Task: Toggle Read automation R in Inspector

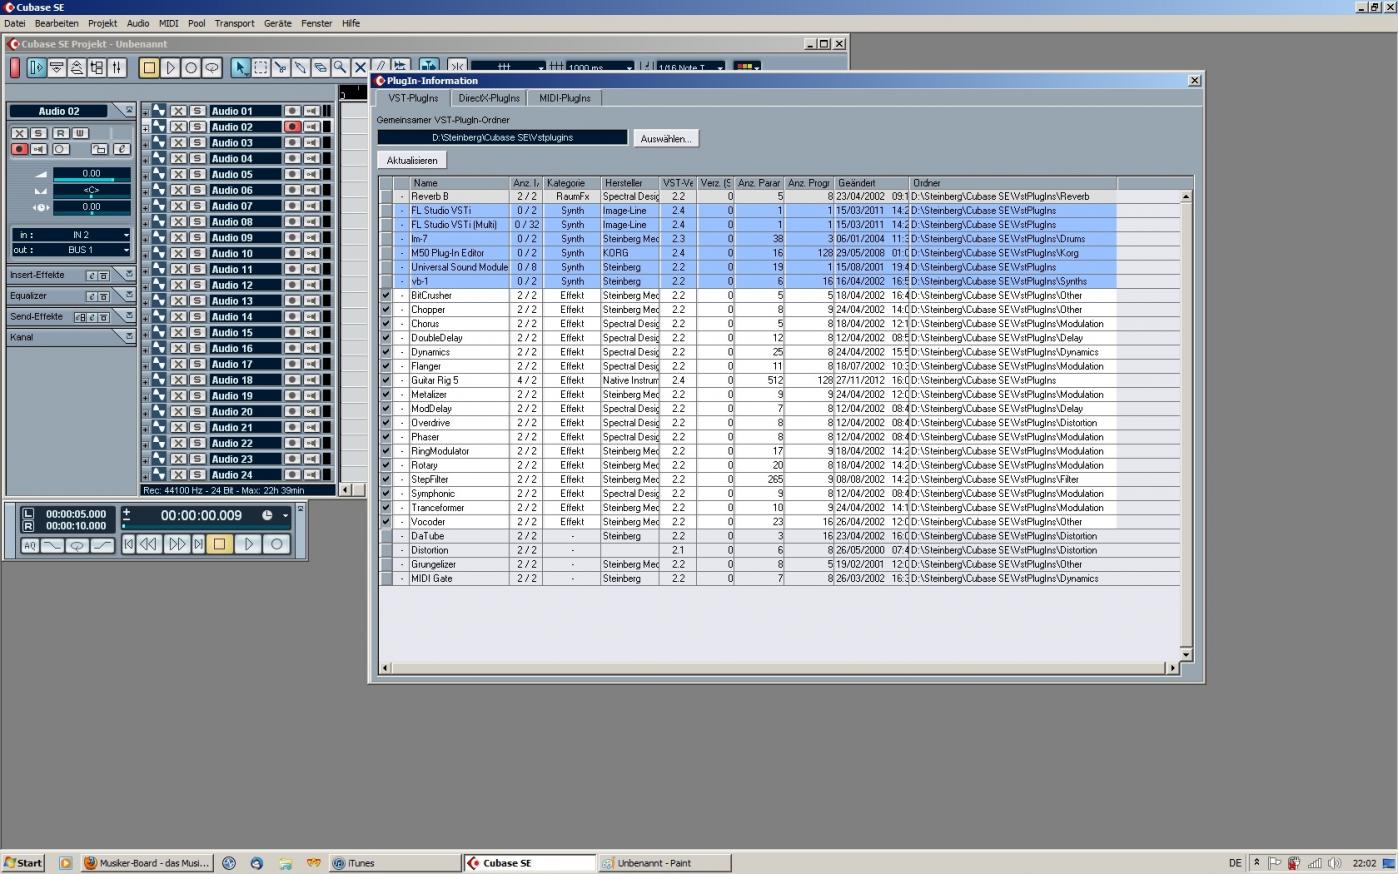Action: tap(60, 133)
